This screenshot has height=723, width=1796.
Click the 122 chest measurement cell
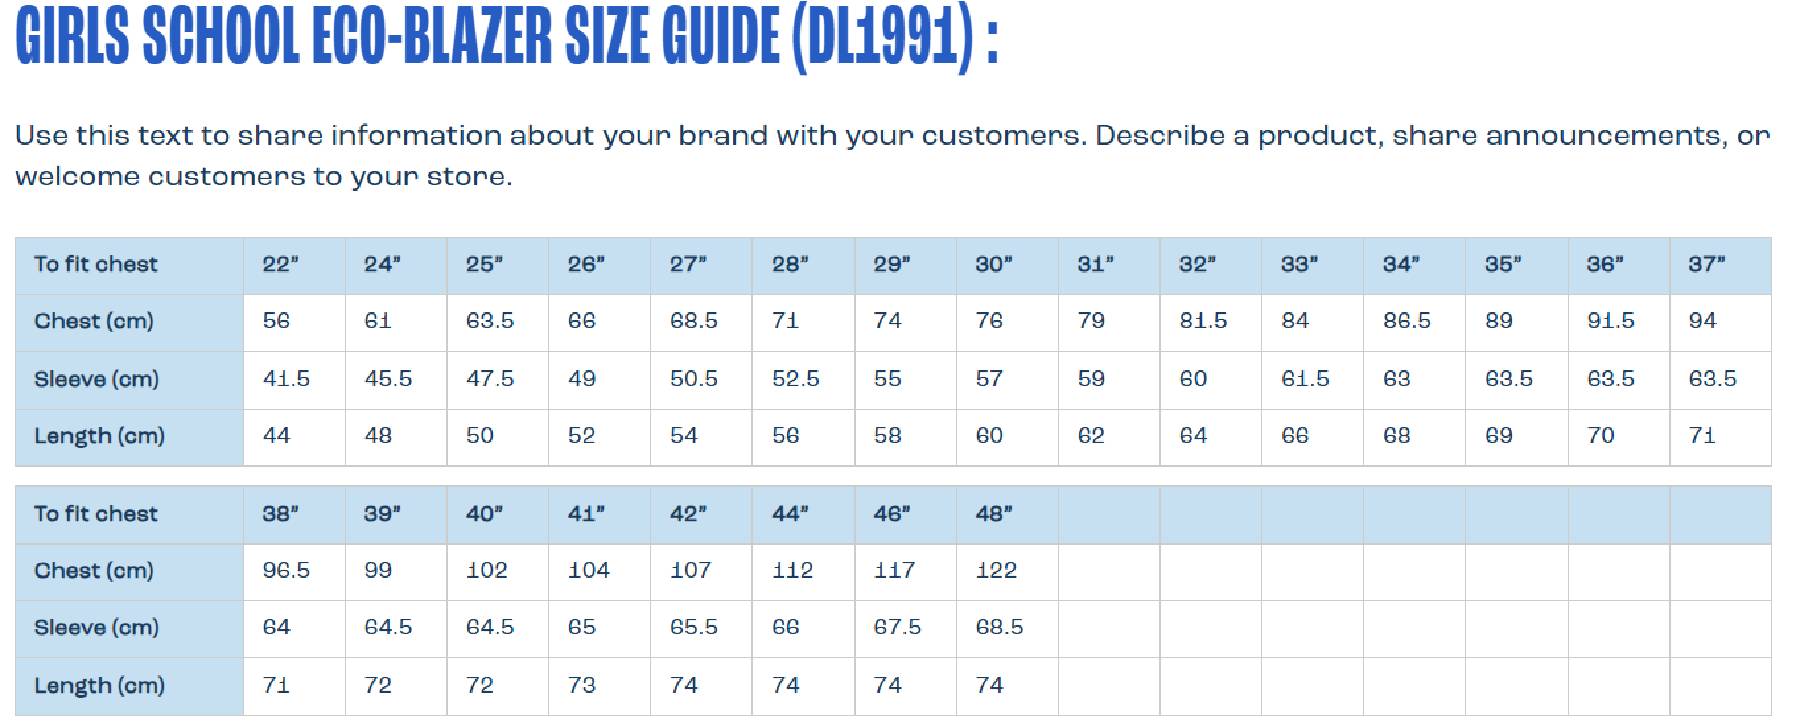click(996, 571)
